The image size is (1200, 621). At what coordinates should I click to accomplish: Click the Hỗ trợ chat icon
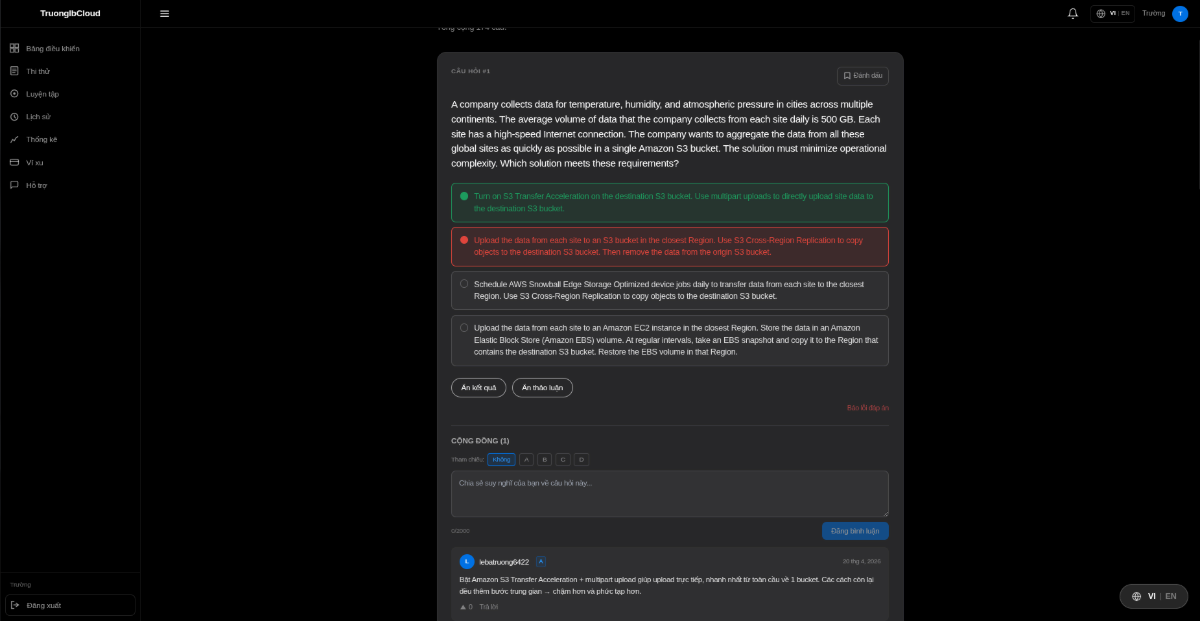coord(14,185)
